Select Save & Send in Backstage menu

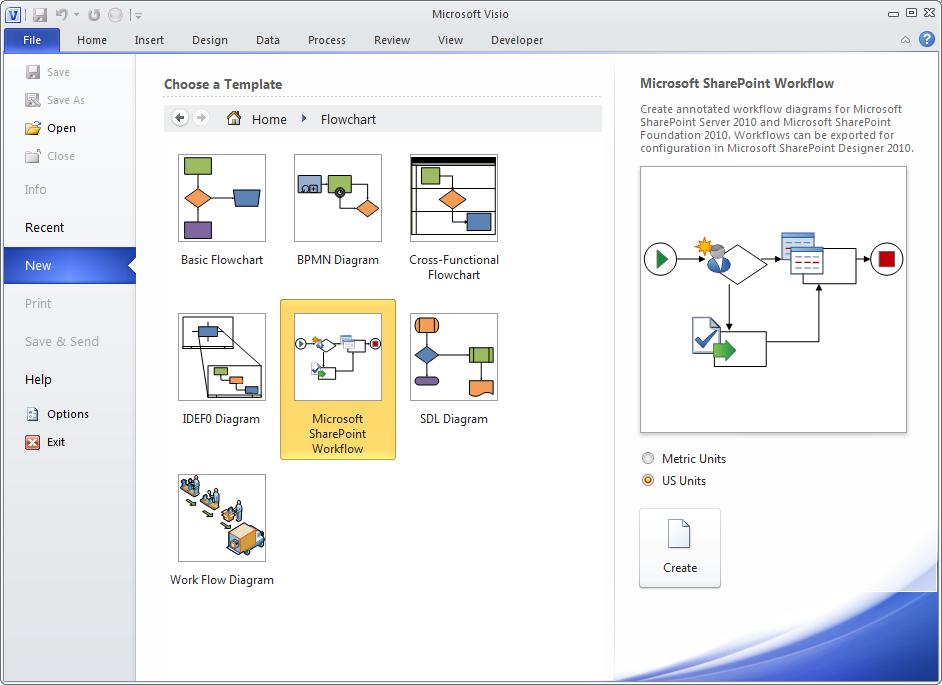click(61, 341)
